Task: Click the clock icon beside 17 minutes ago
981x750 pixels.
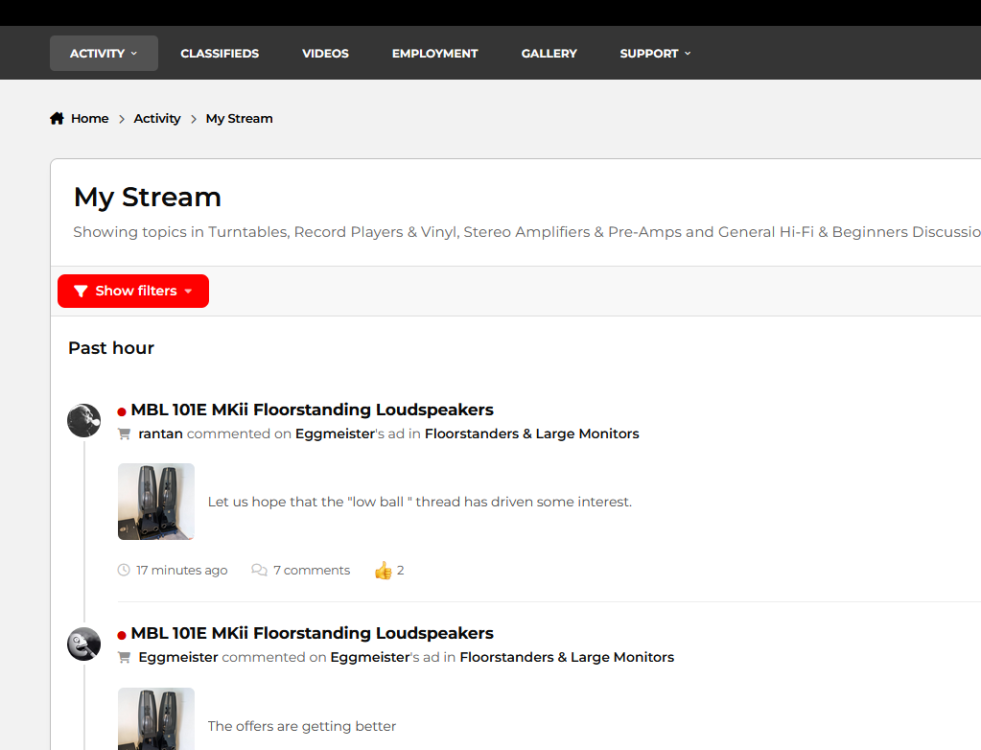Action: coord(124,571)
